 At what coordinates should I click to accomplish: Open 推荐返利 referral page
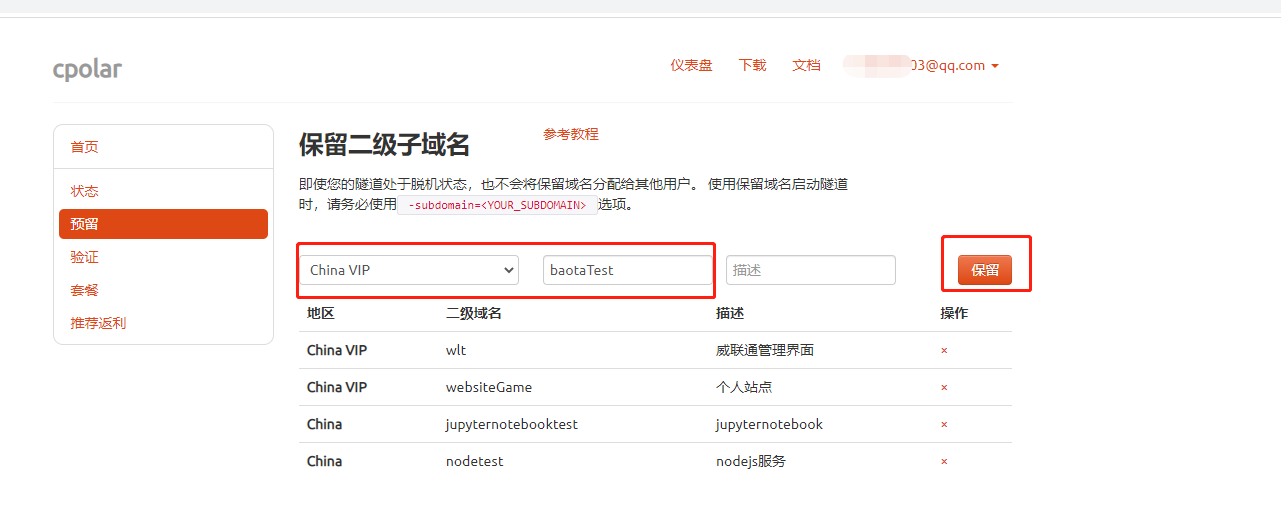[x=98, y=323]
